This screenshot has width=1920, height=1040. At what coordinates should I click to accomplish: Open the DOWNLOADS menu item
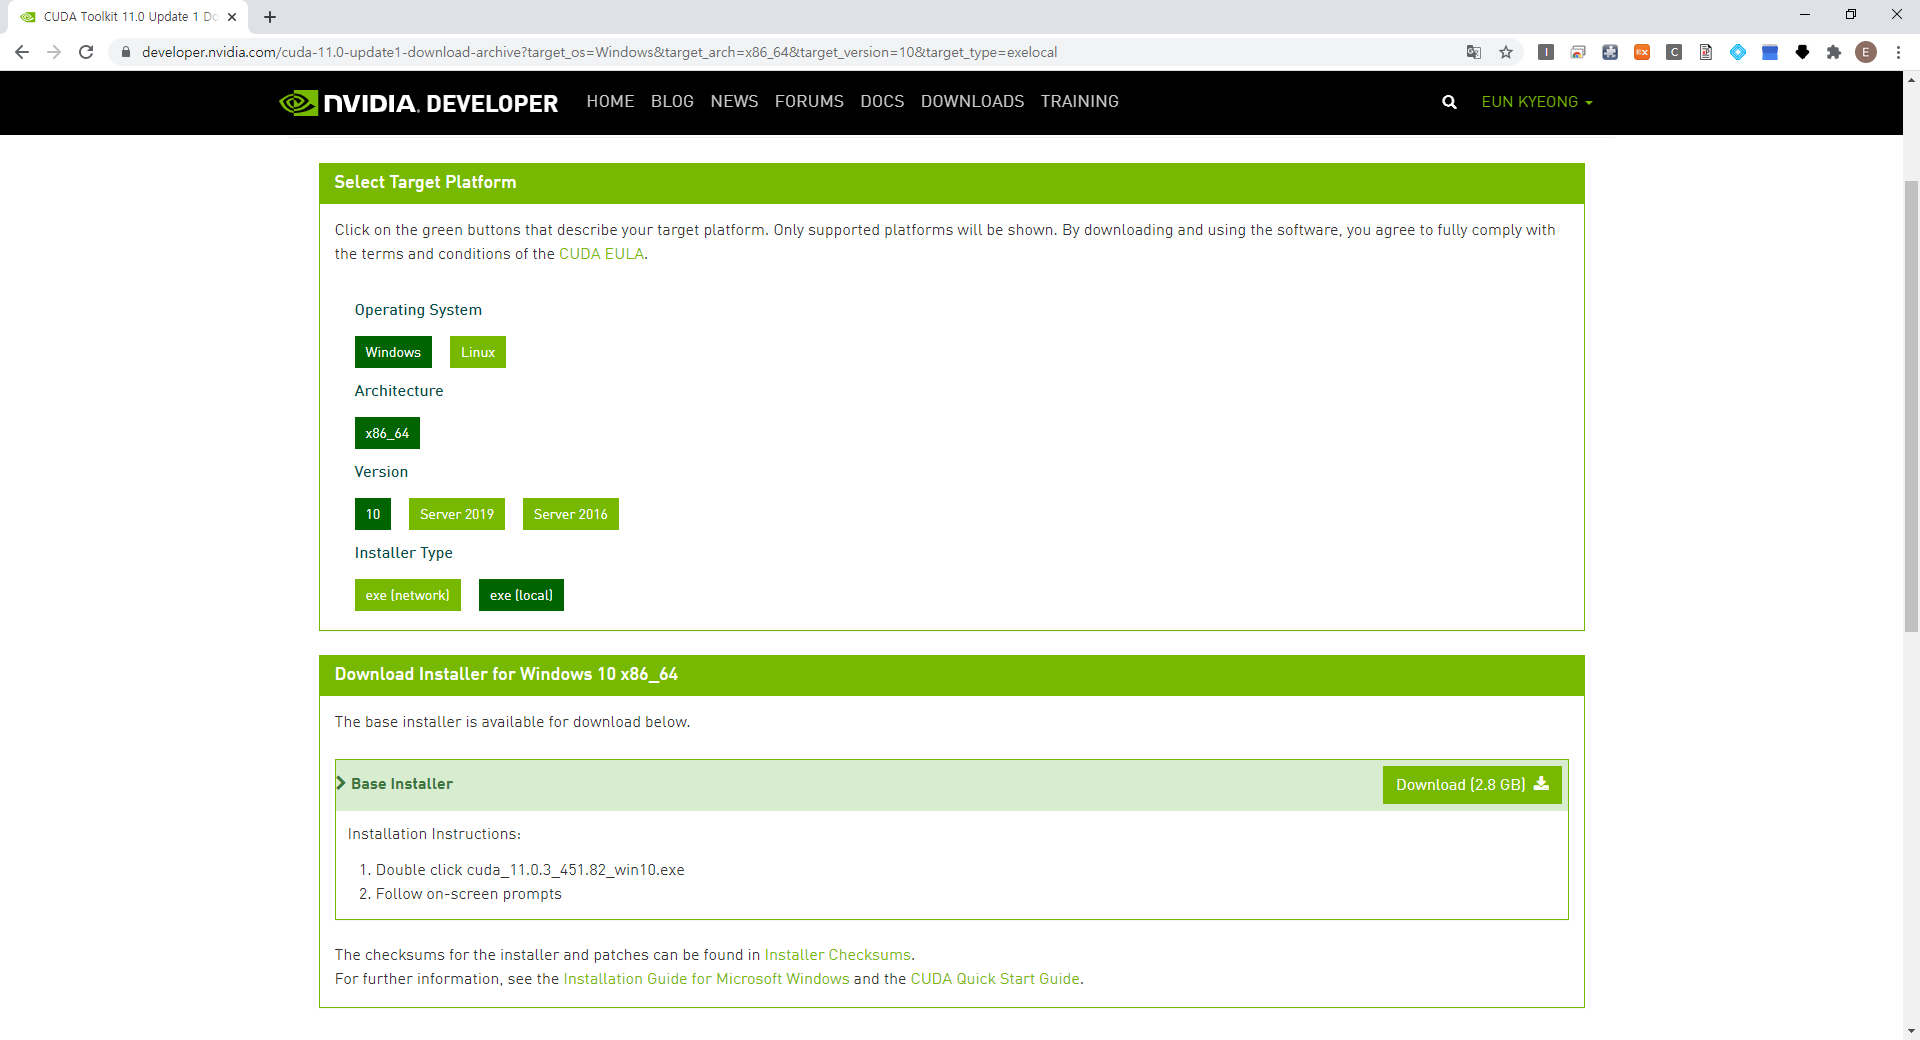pos(972,102)
